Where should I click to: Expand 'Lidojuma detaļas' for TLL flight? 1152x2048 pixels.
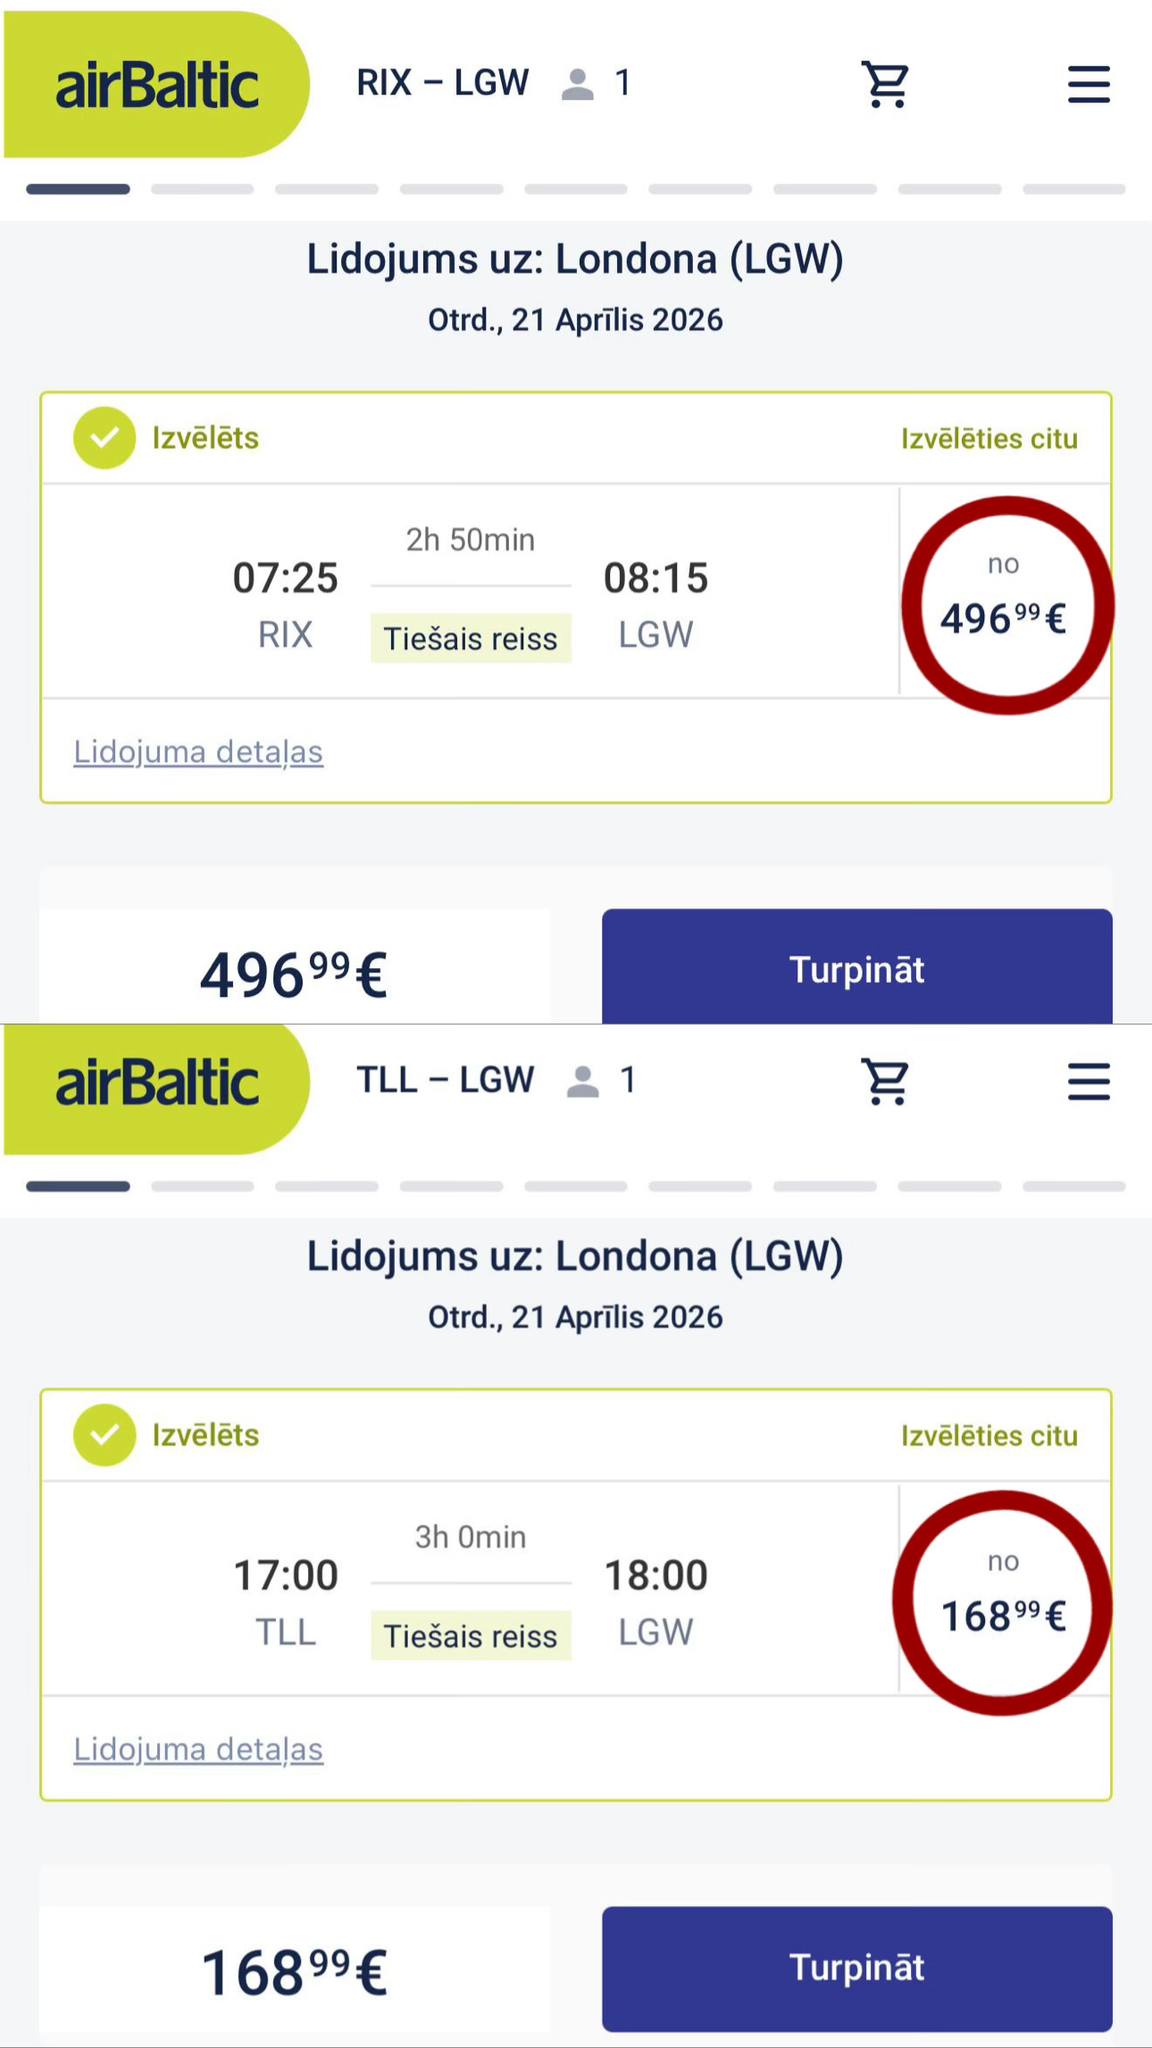tap(198, 1749)
